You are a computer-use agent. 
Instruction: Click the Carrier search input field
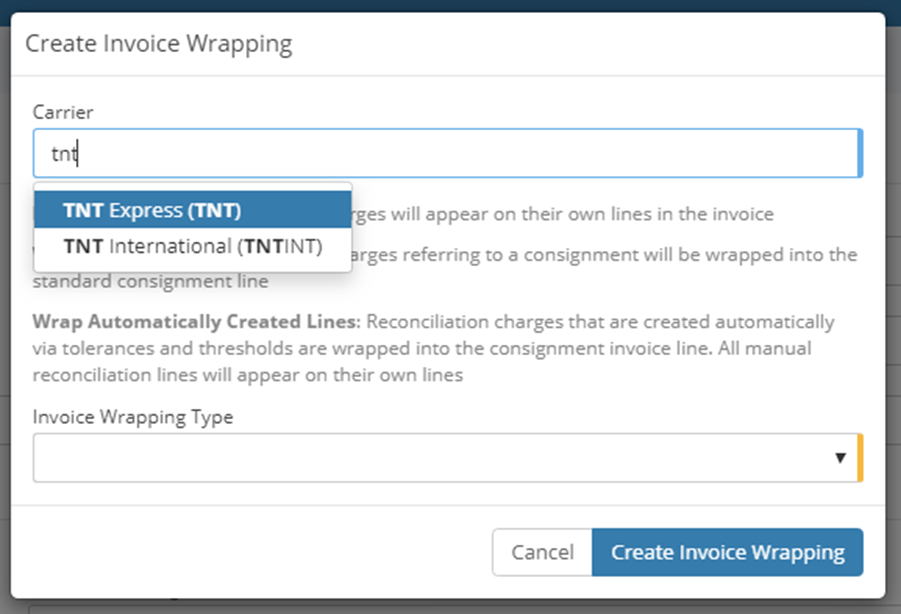pos(448,153)
